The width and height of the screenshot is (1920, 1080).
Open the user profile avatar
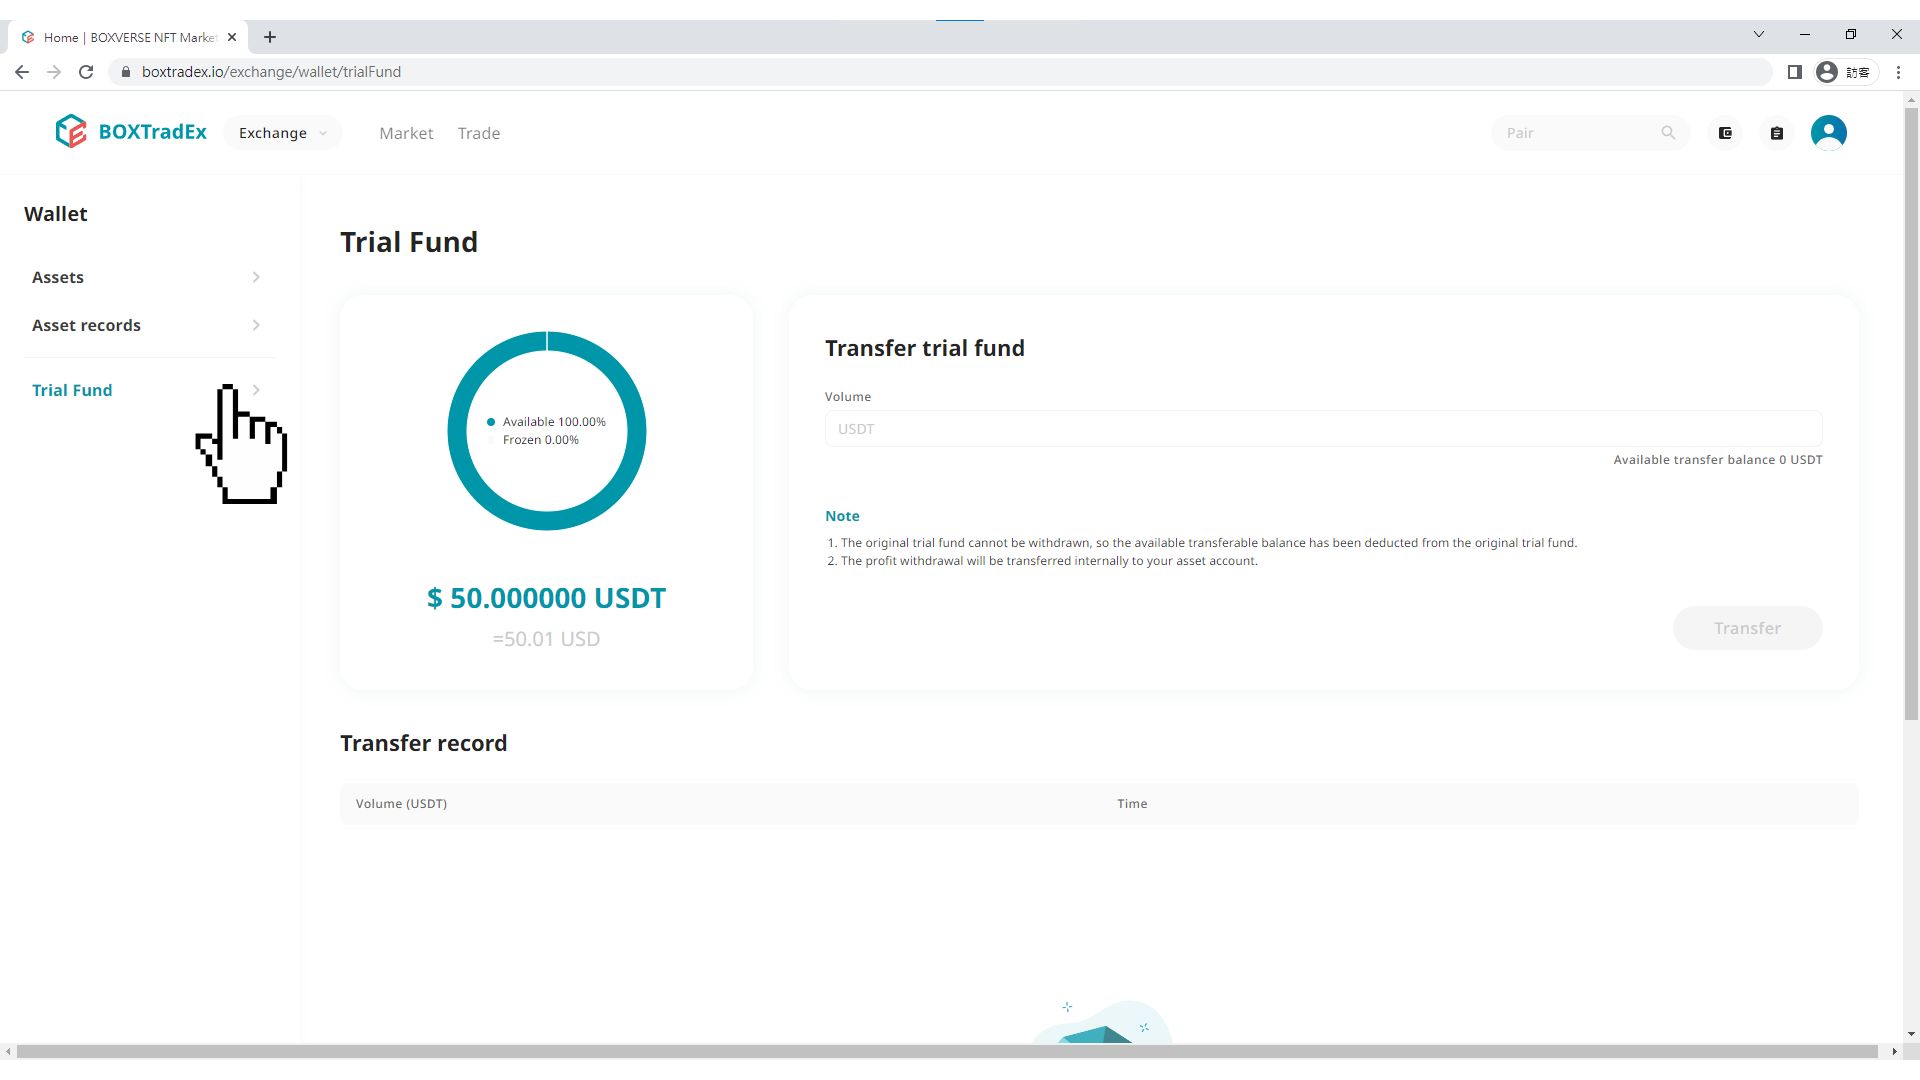(x=1828, y=133)
